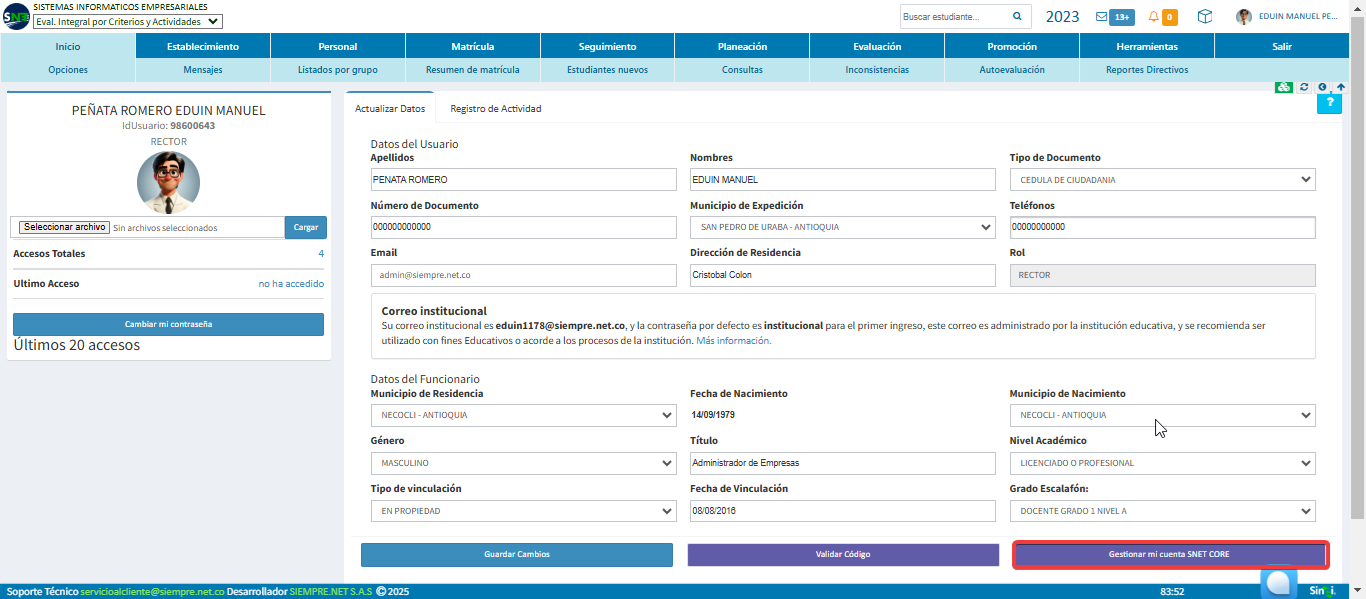Click the Más información link

point(734,341)
